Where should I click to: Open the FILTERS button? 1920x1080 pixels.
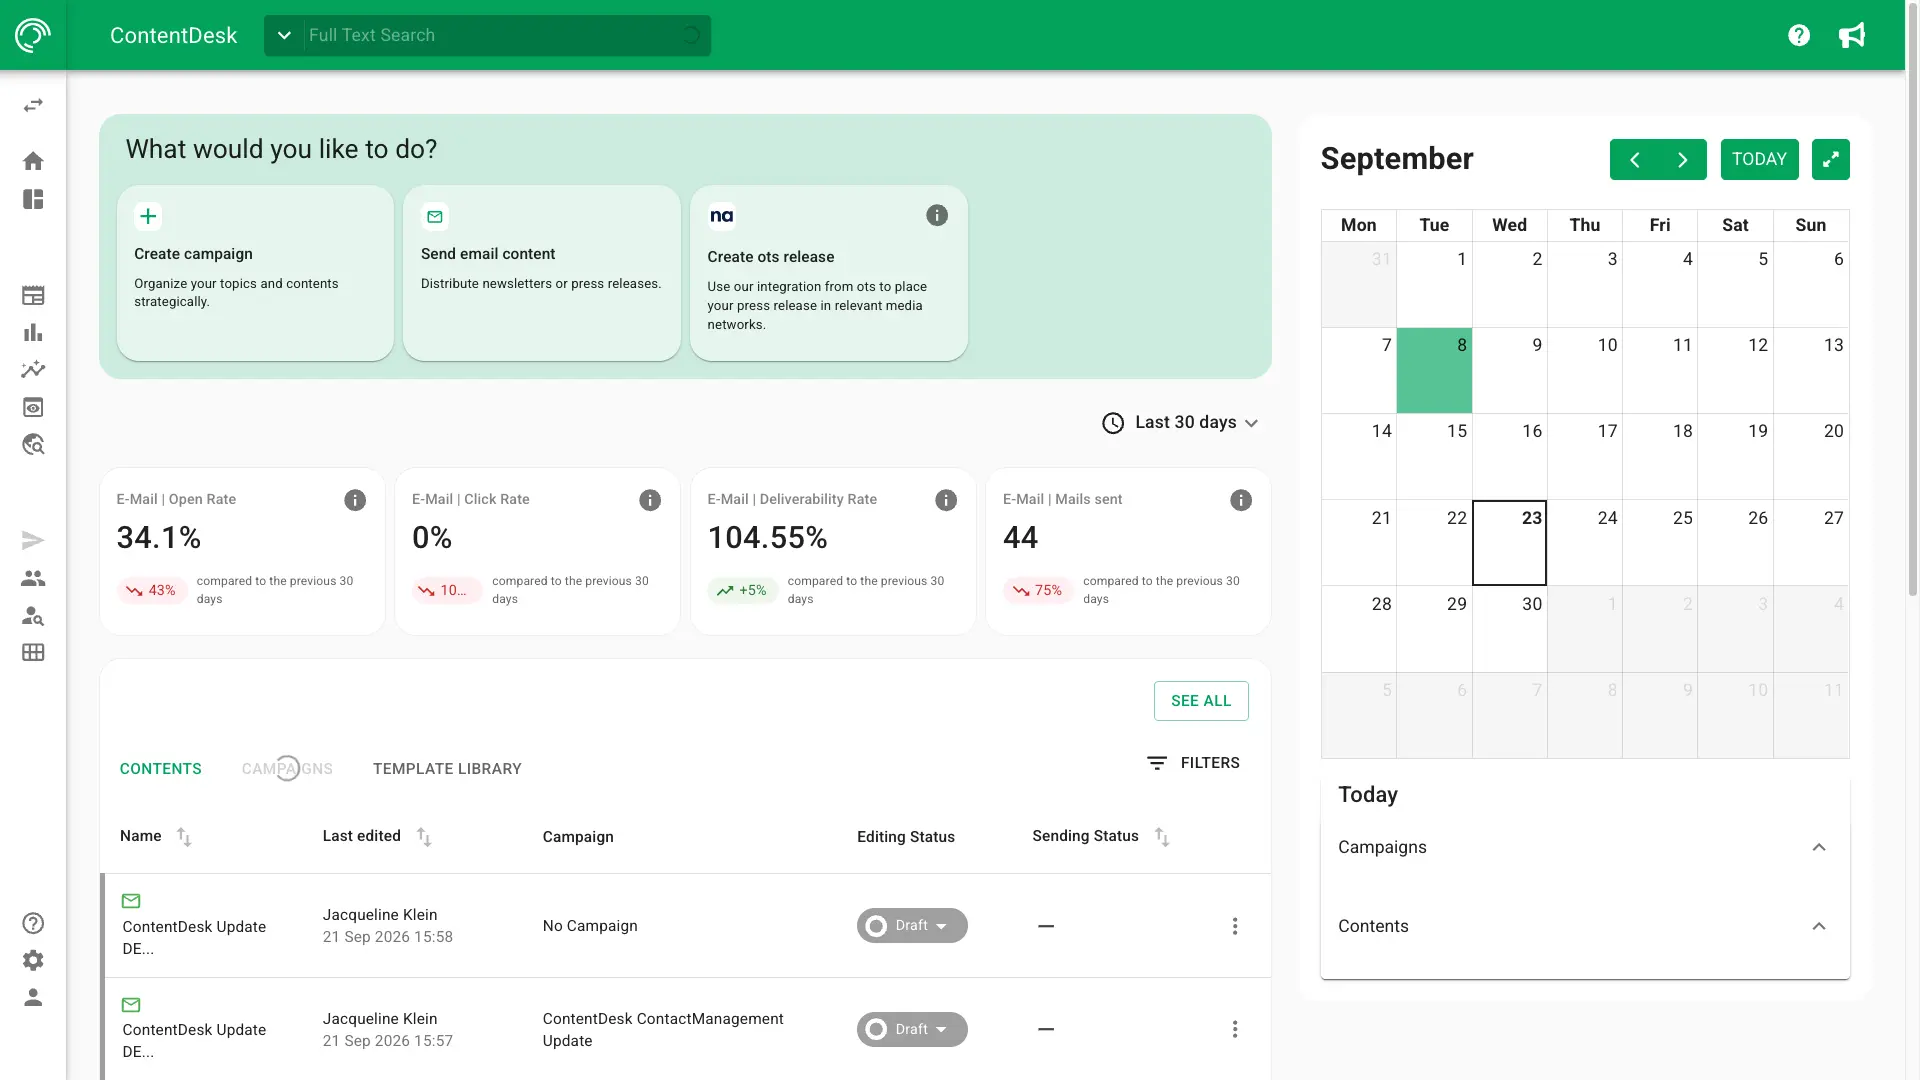tap(1193, 763)
